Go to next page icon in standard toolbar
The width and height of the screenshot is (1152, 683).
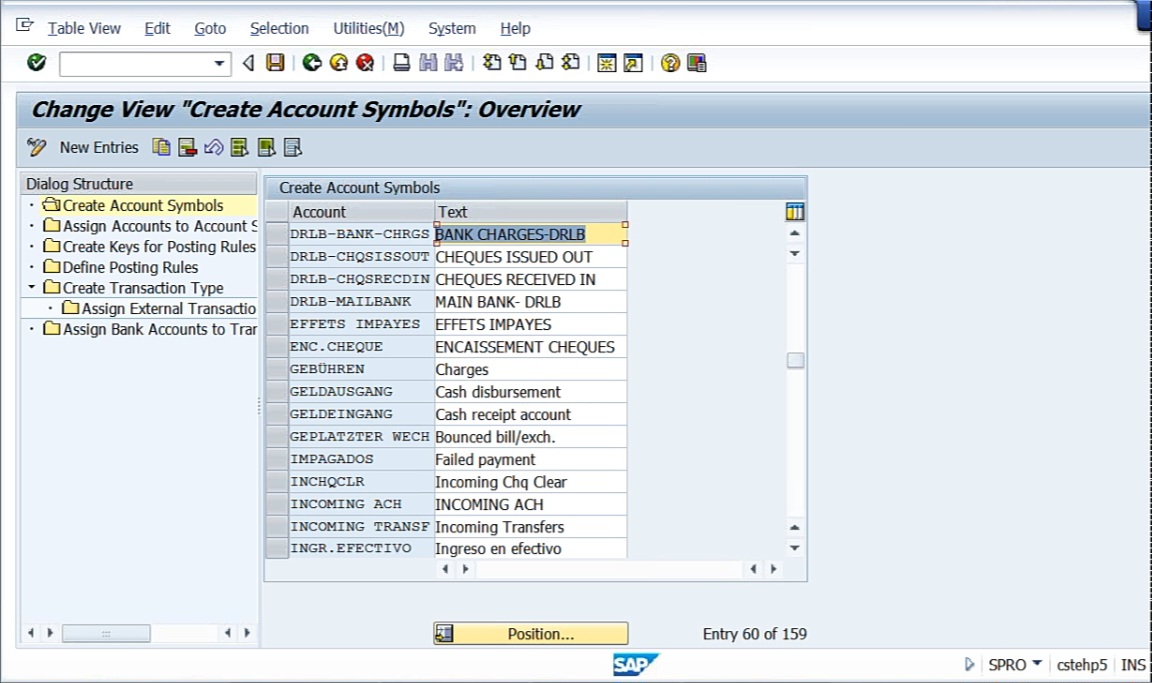point(544,63)
